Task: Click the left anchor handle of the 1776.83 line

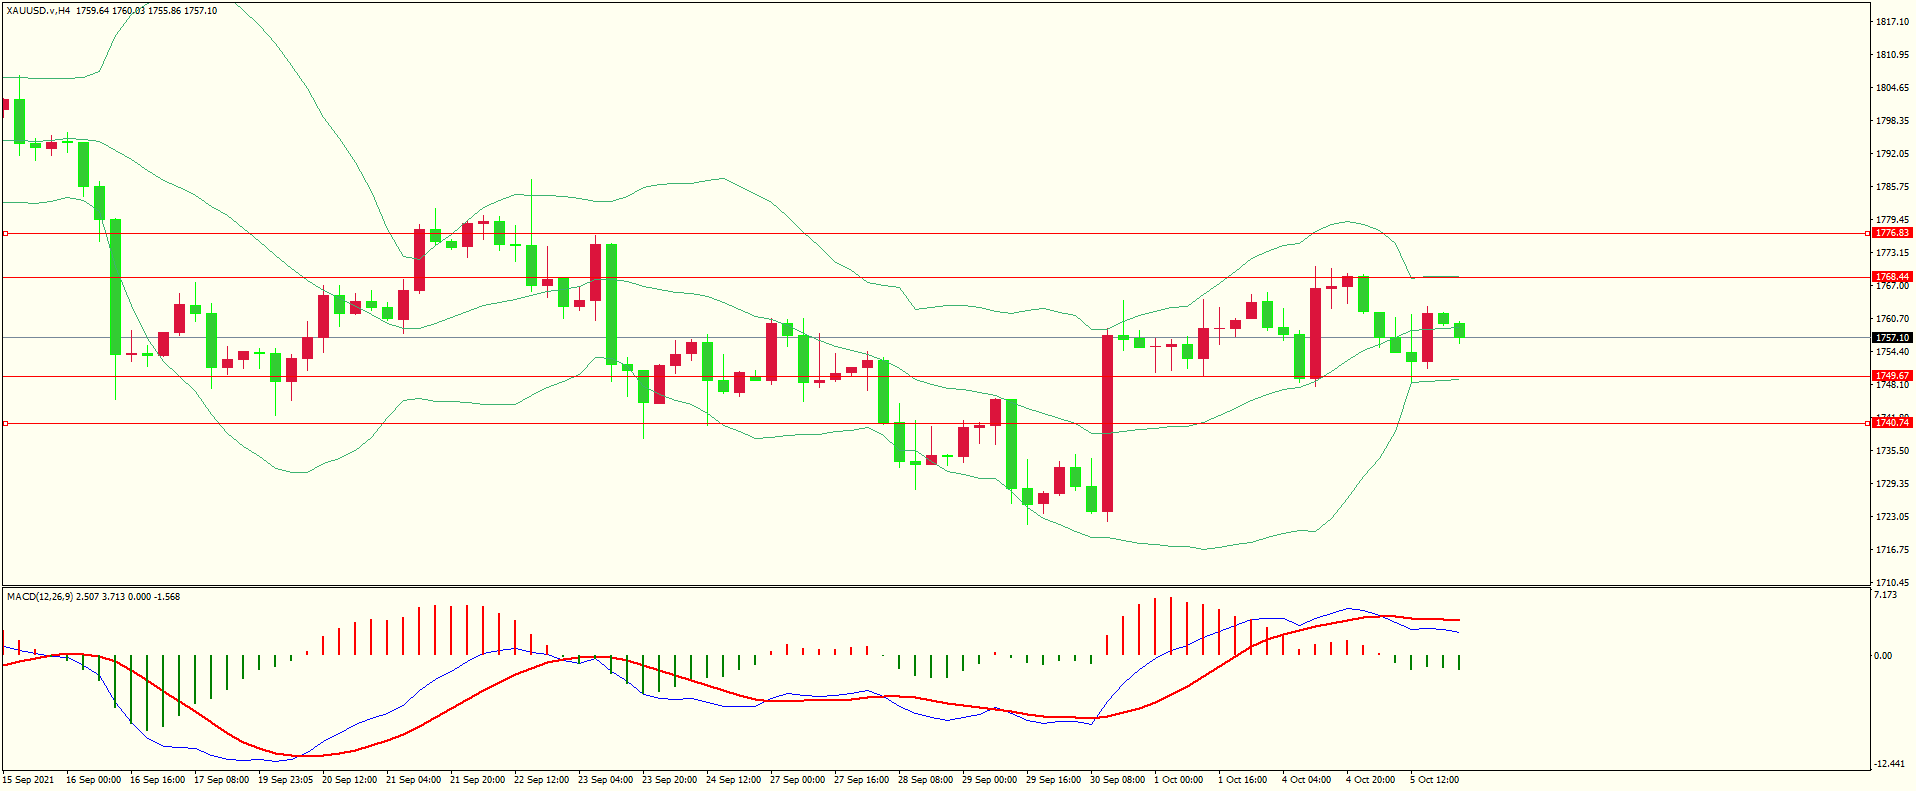Action: point(5,233)
